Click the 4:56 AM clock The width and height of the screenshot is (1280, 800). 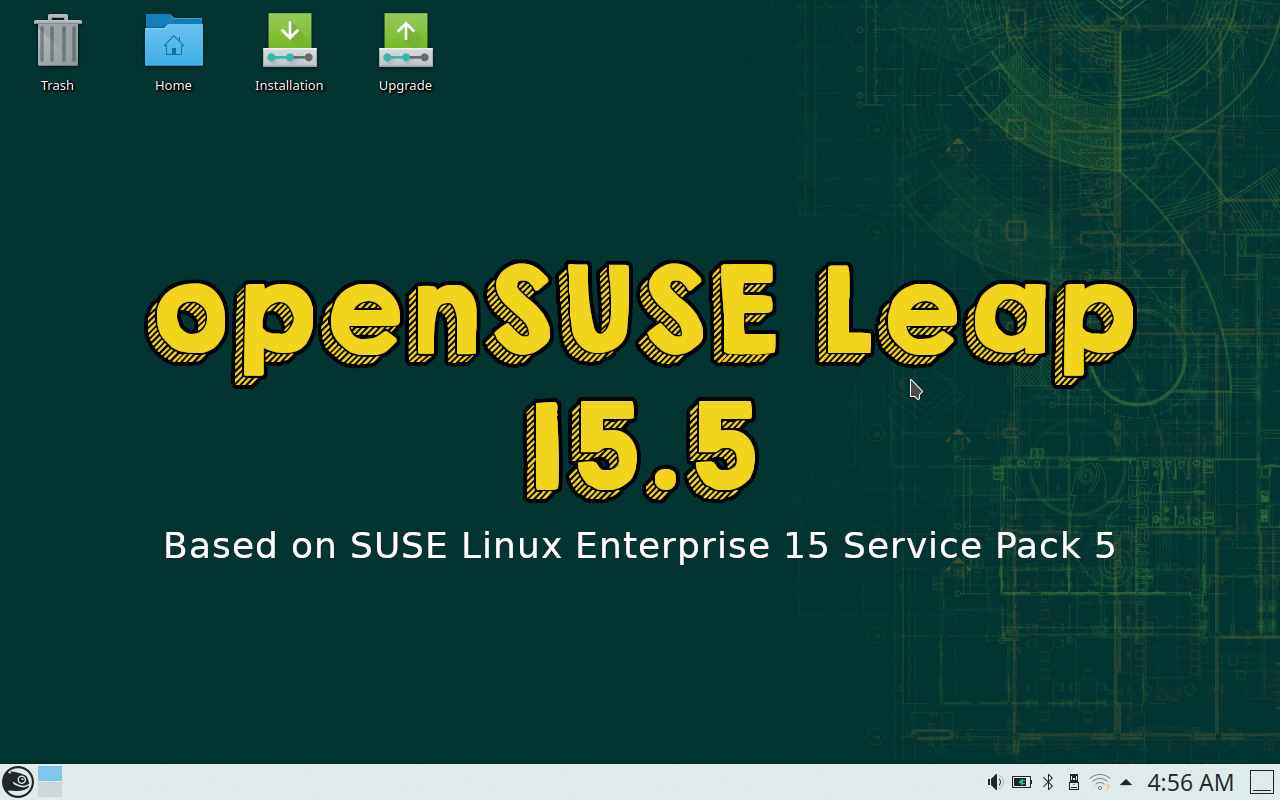(x=1190, y=782)
